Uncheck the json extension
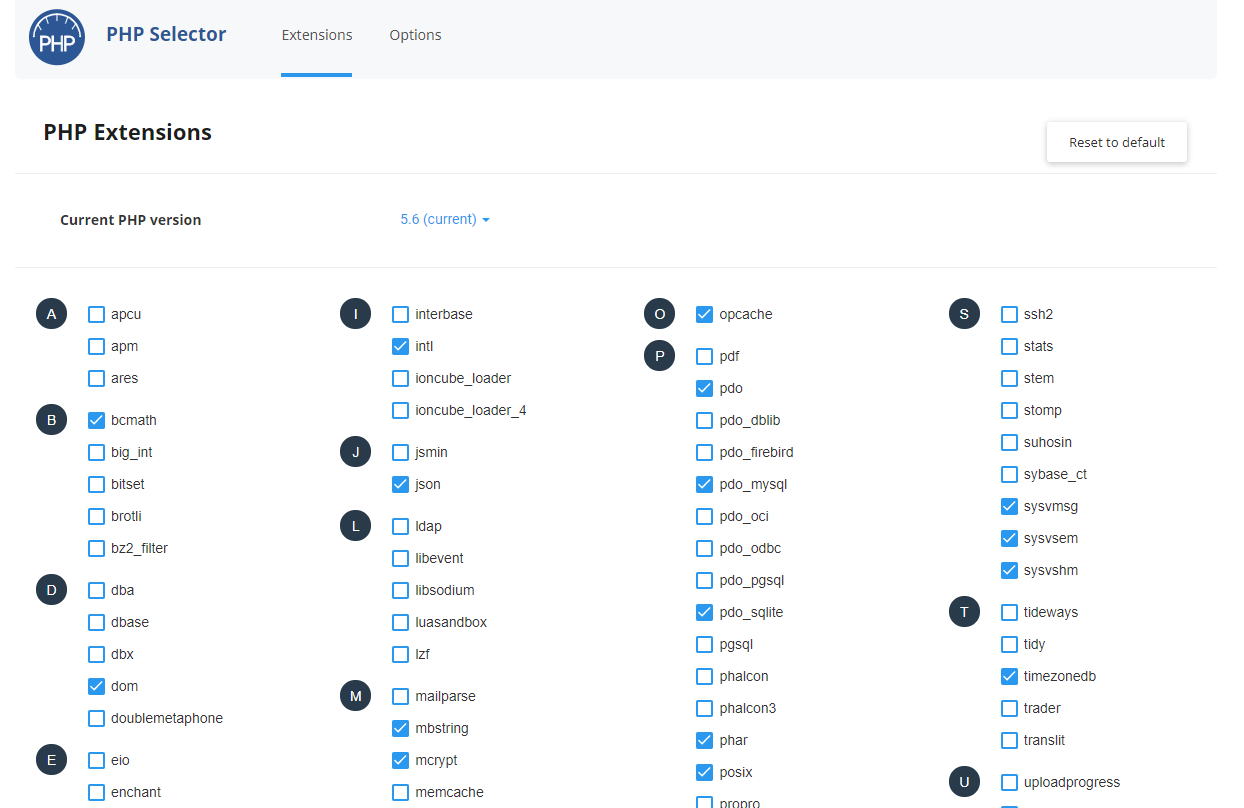This screenshot has width=1244, height=808. tap(400, 484)
